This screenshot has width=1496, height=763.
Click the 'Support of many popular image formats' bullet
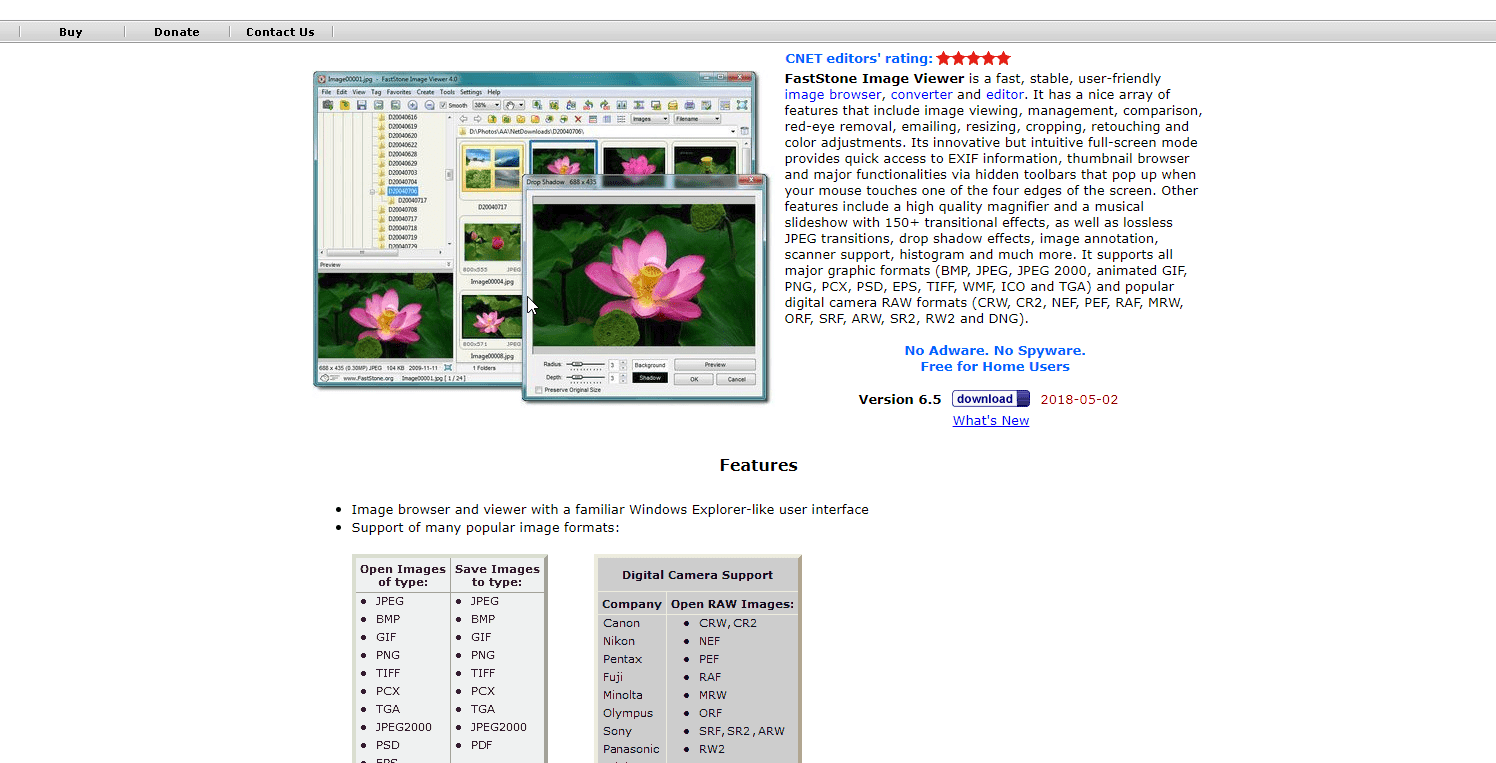point(485,528)
